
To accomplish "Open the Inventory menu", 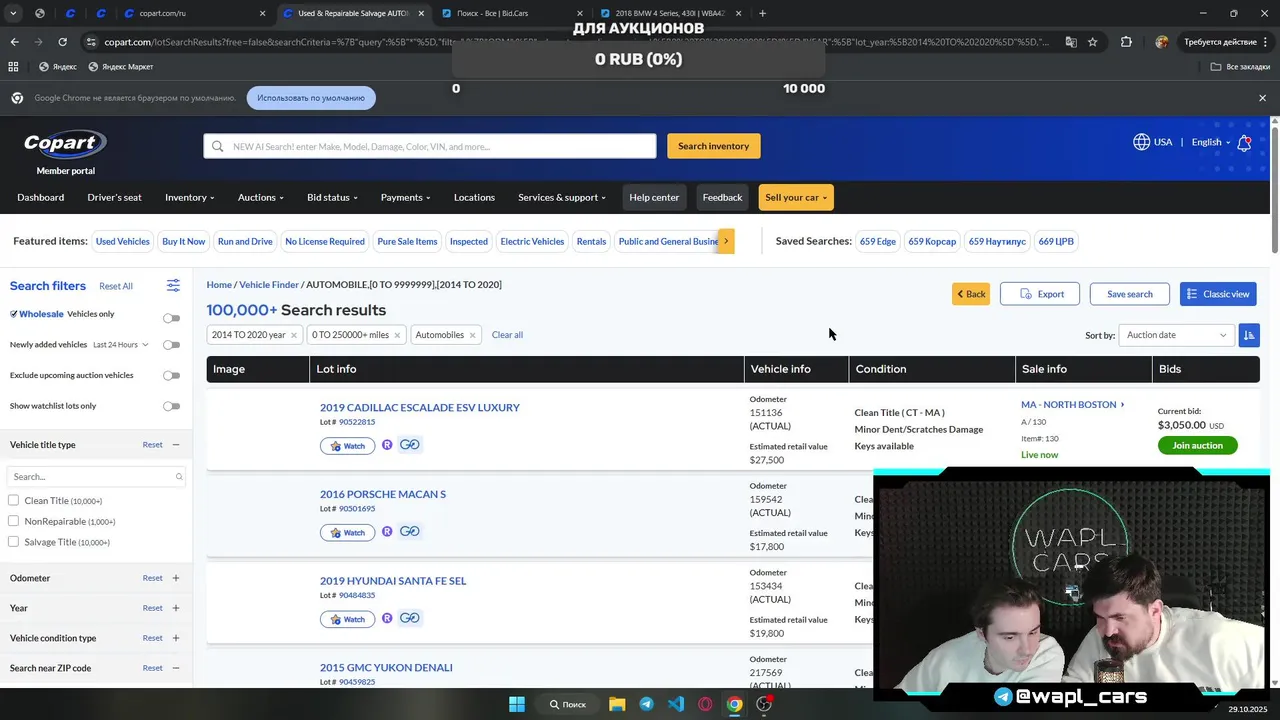I will point(189,197).
